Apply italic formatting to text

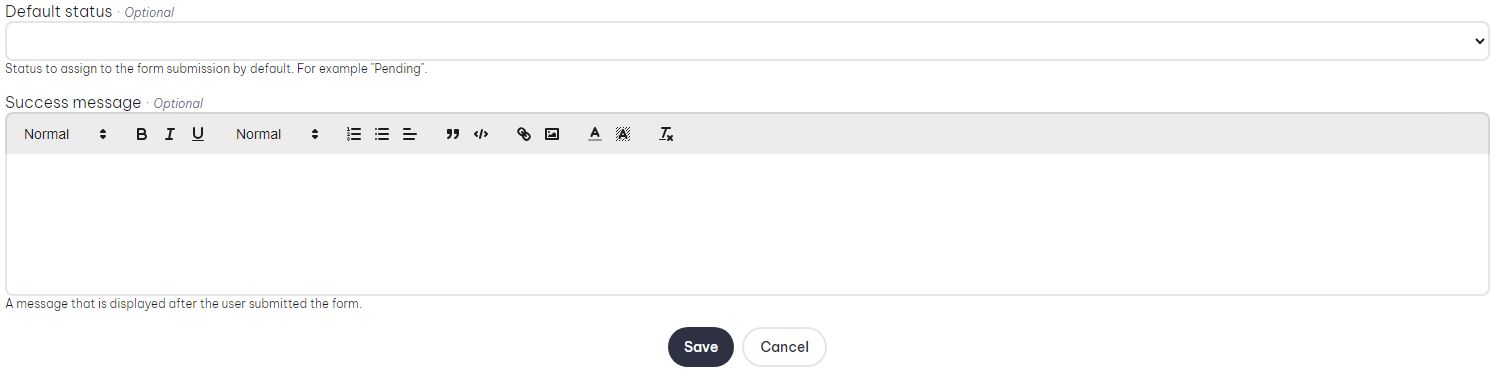tap(170, 134)
